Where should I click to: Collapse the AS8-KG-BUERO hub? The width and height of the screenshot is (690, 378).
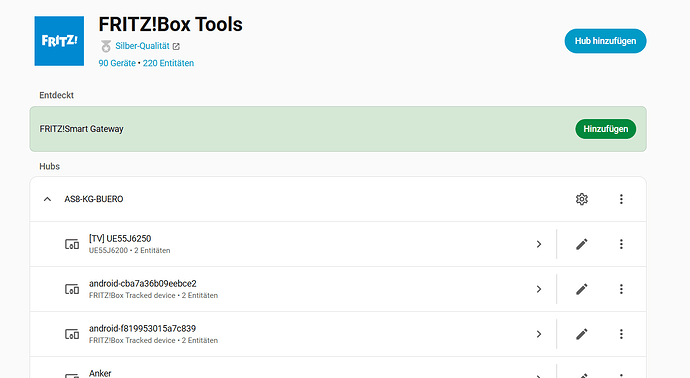(x=47, y=199)
